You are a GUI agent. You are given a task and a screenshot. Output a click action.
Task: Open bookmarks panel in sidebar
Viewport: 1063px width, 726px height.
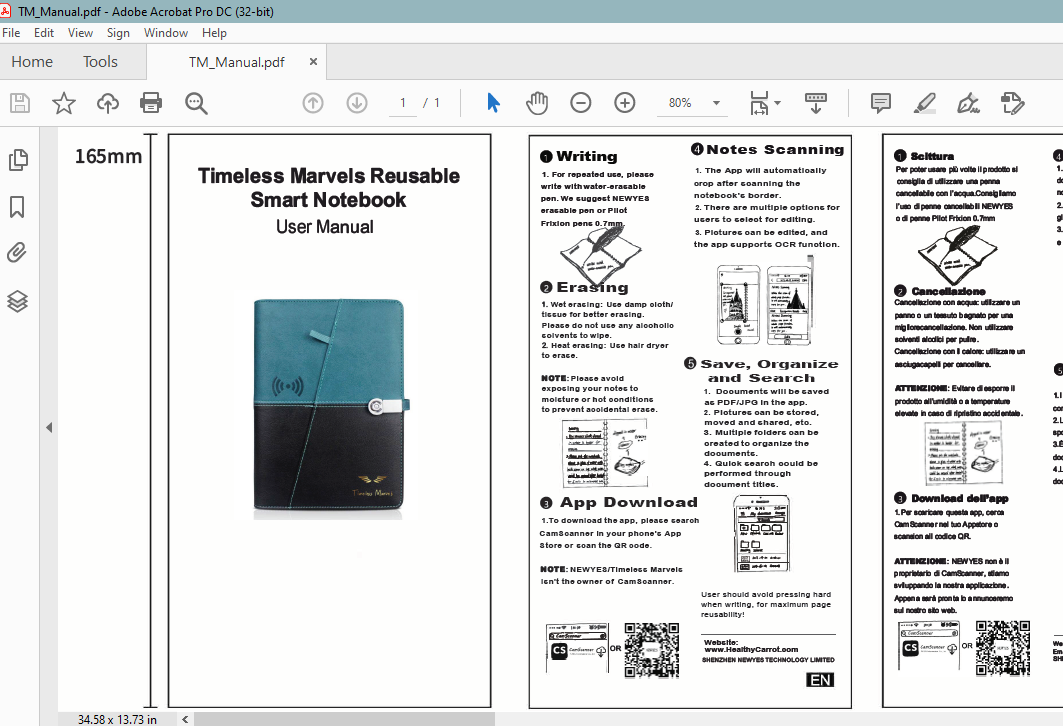click(x=17, y=207)
